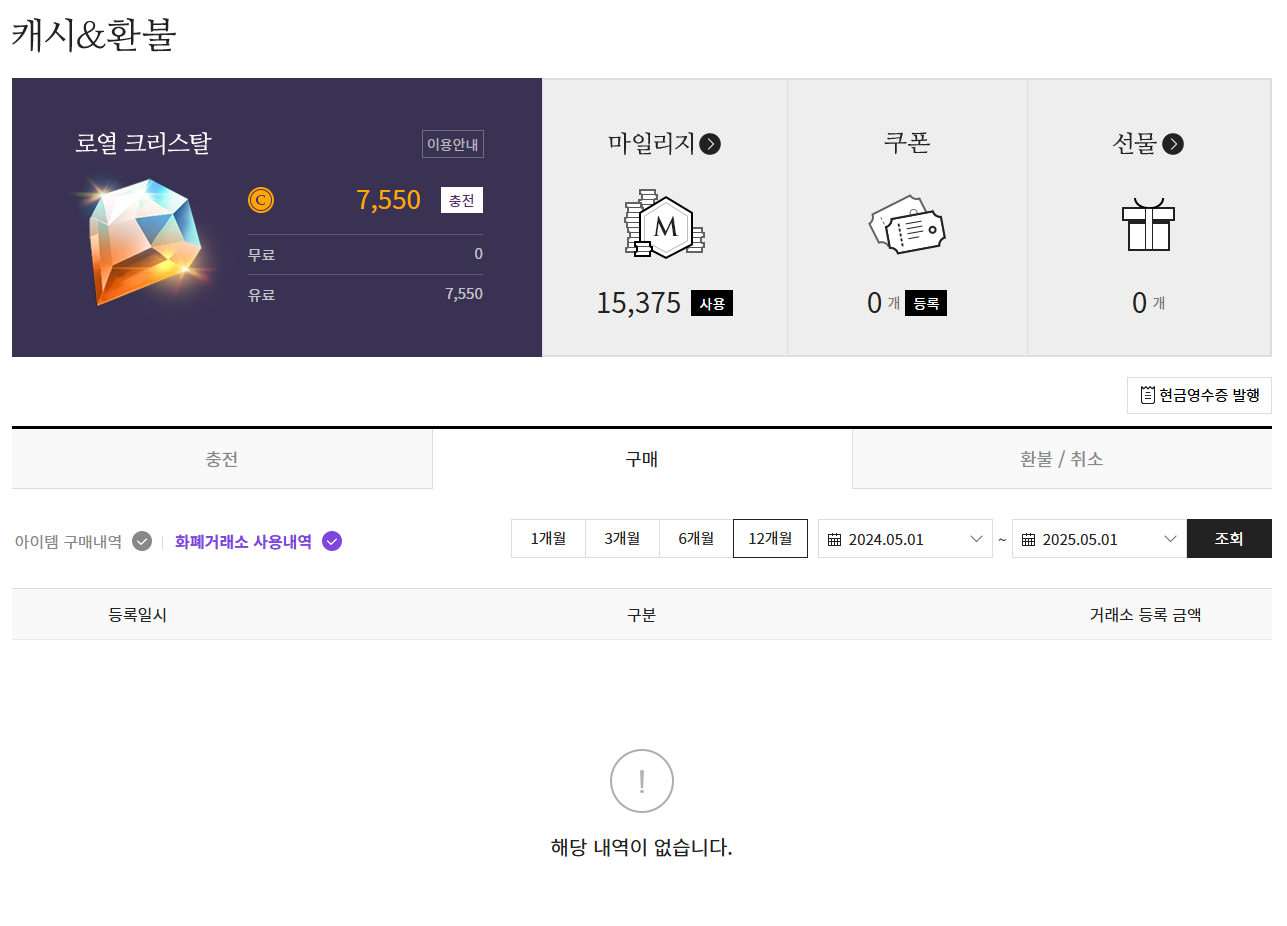Select the 아이템 구매내역 check filter
This screenshot has width=1287, height=926.
[142, 541]
